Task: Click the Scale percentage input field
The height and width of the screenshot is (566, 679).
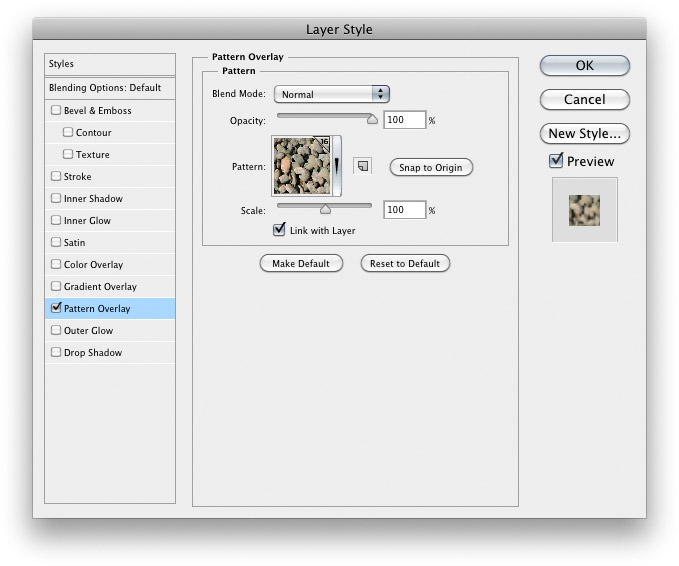Action: [x=404, y=210]
